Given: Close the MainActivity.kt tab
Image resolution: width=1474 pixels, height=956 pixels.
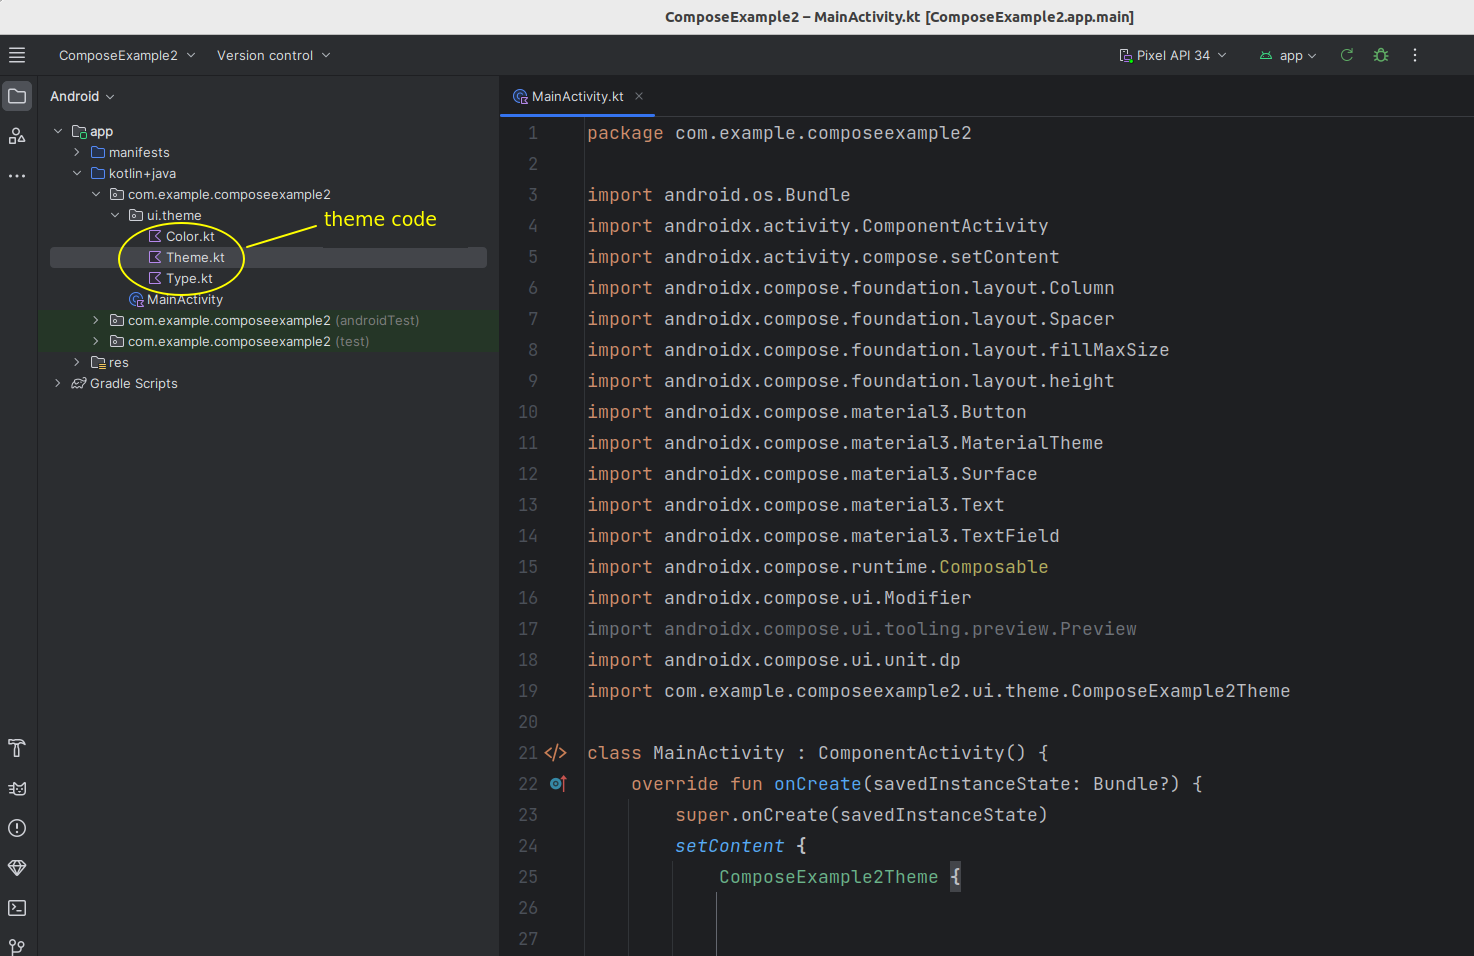Looking at the screenshot, I should coord(639,96).
